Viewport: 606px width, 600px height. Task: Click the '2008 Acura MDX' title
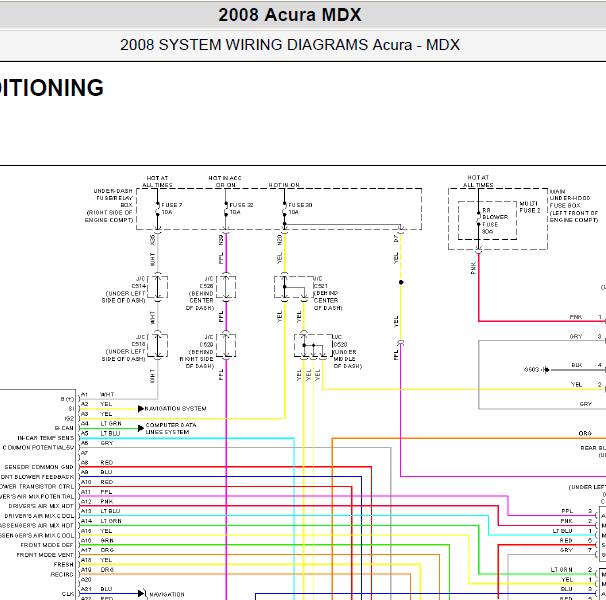coord(290,15)
